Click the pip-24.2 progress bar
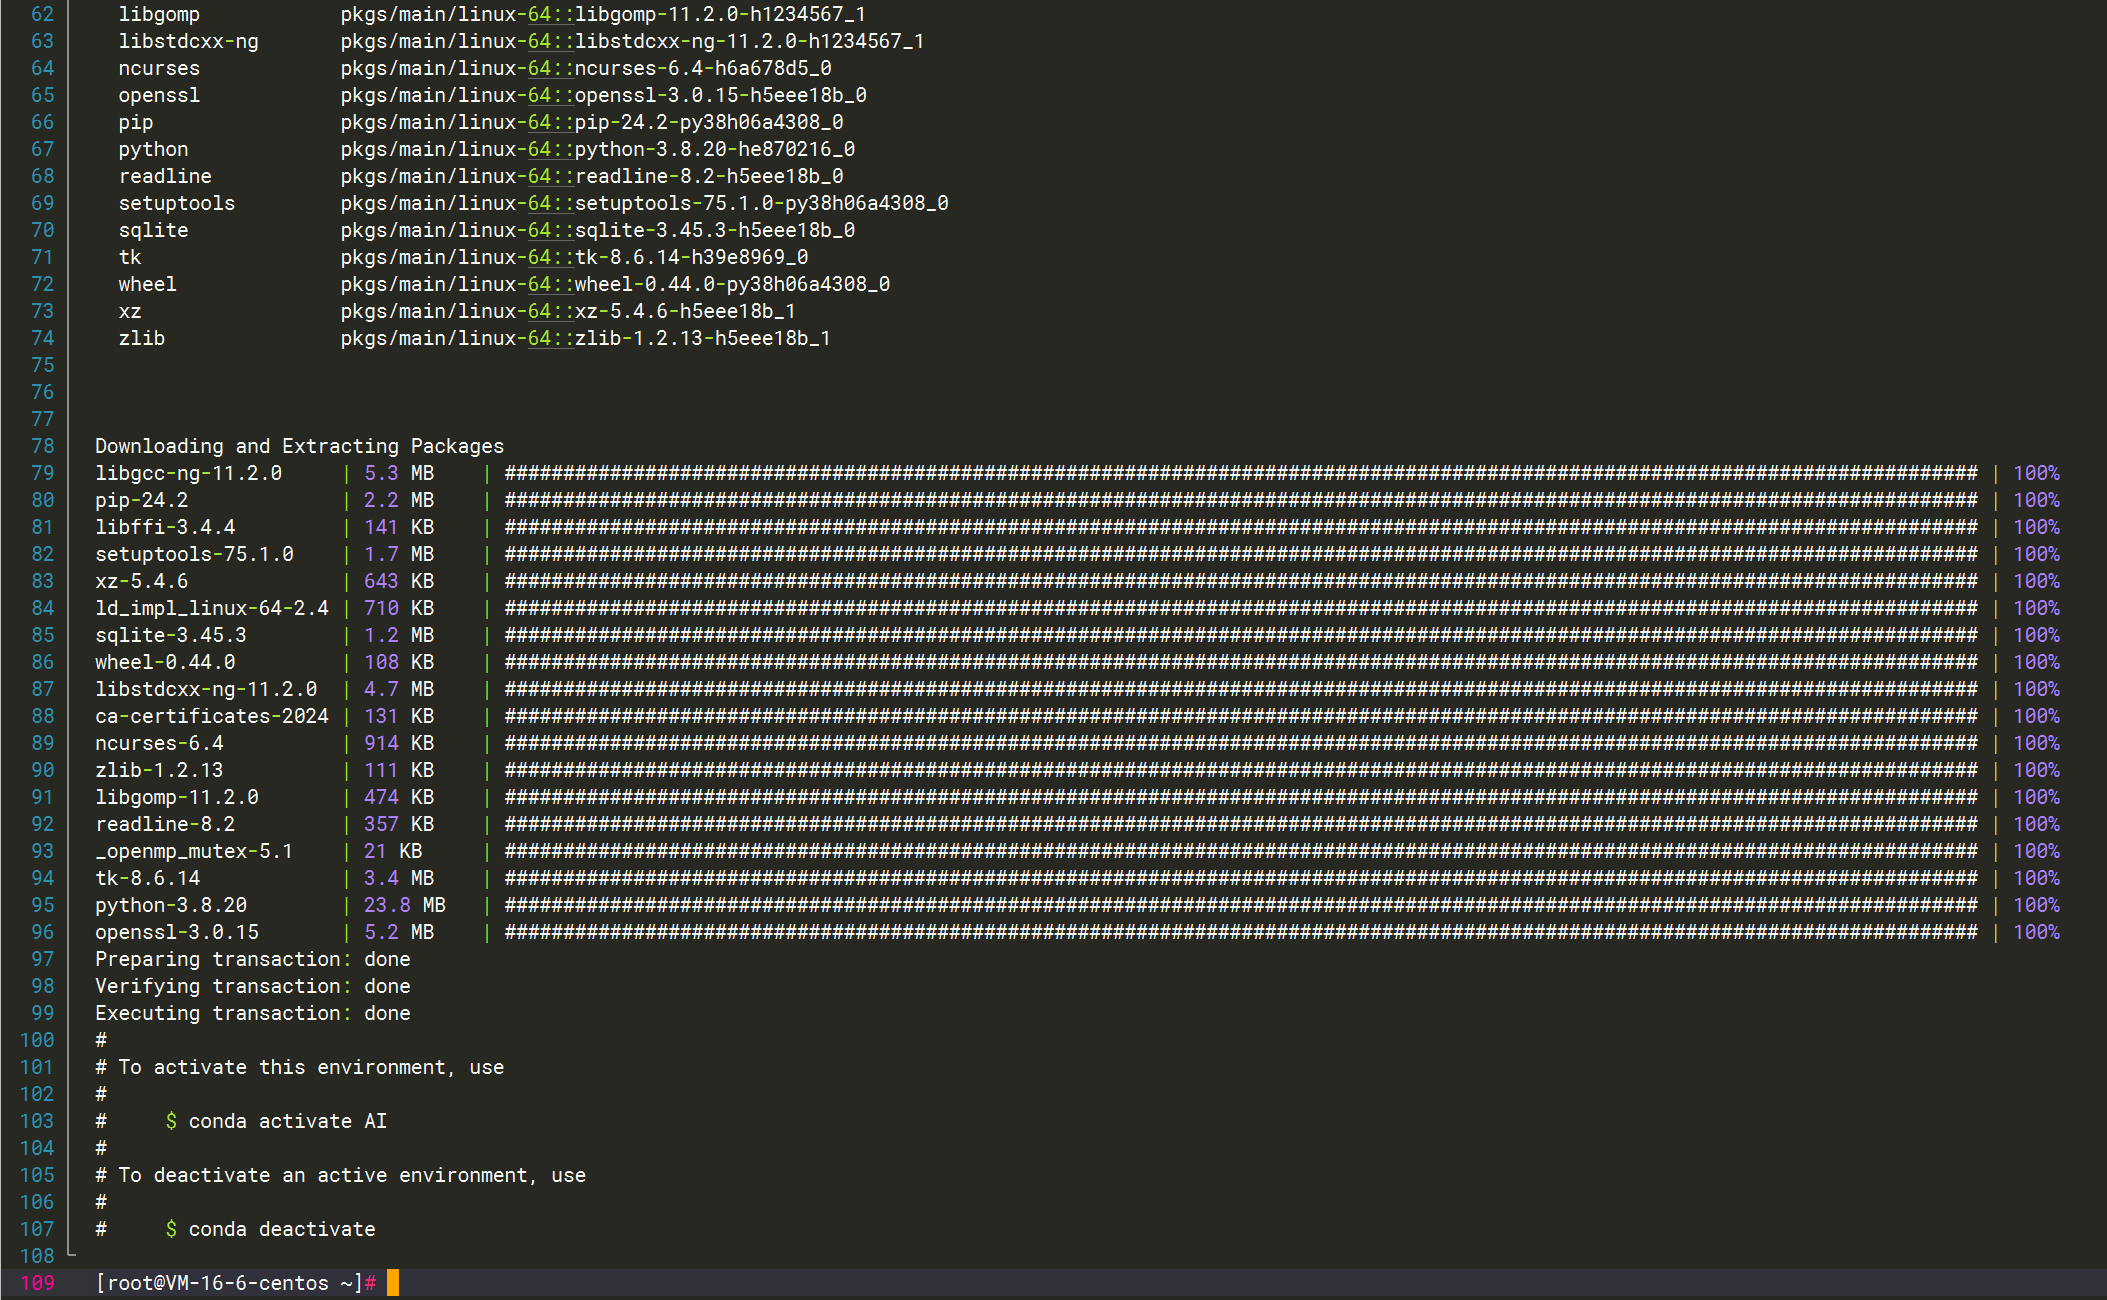2107x1300 pixels. (x=1240, y=500)
